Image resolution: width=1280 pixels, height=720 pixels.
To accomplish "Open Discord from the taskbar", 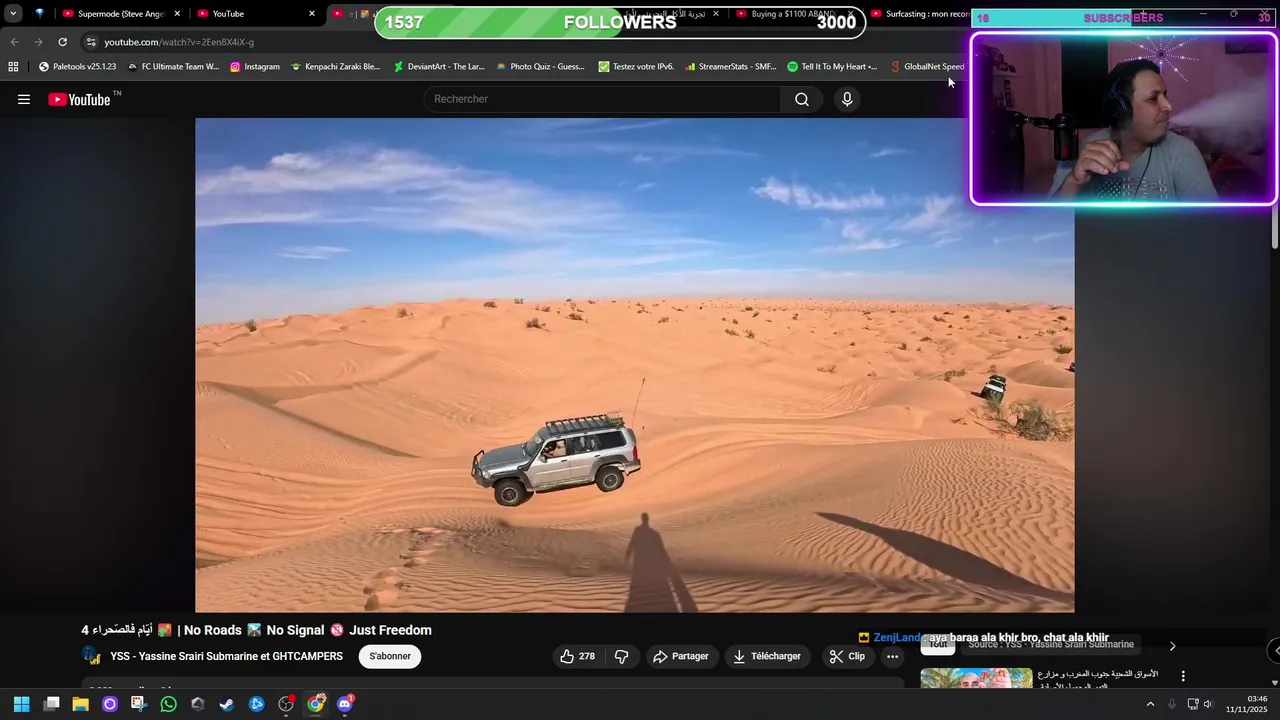I will tap(345, 704).
